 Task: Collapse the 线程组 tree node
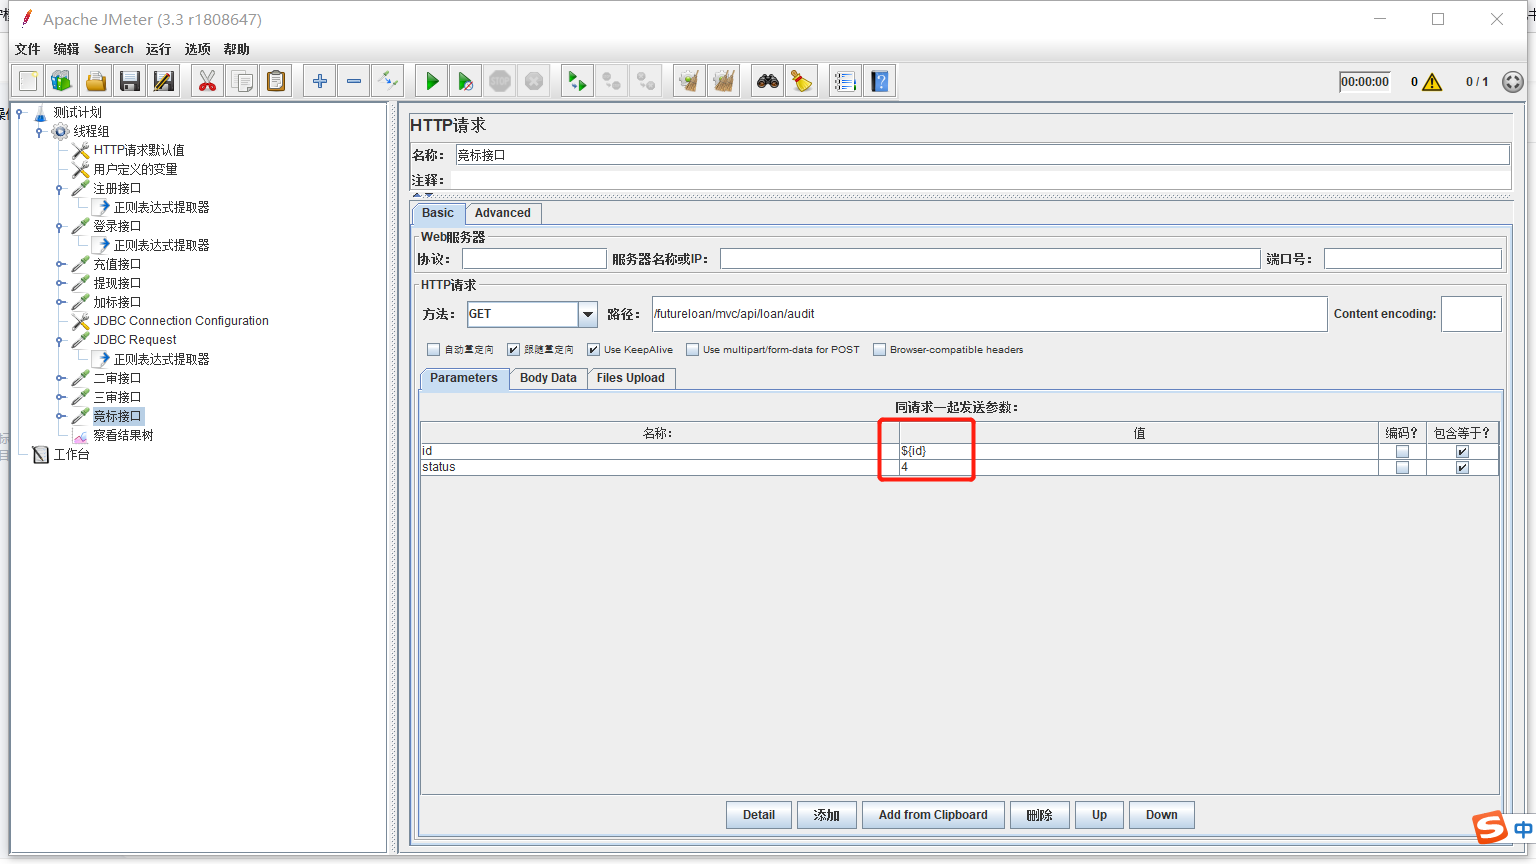click(x=39, y=132)
